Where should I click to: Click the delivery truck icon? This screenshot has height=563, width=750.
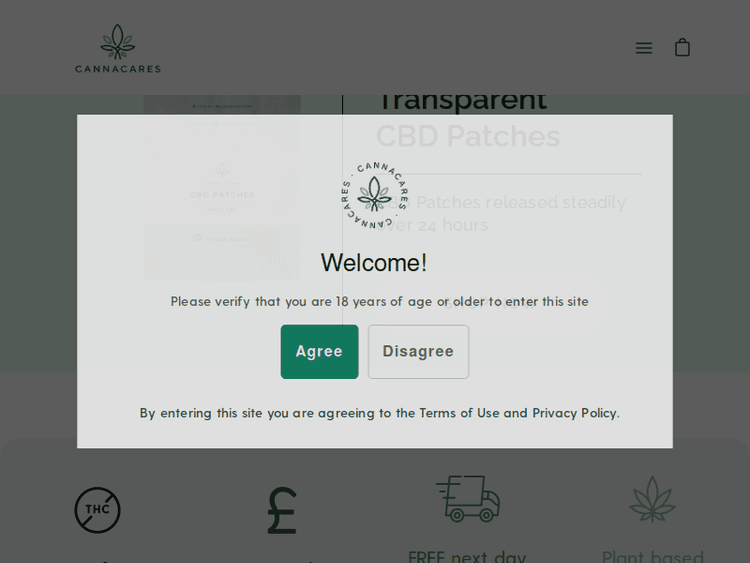tap(468, 498)
